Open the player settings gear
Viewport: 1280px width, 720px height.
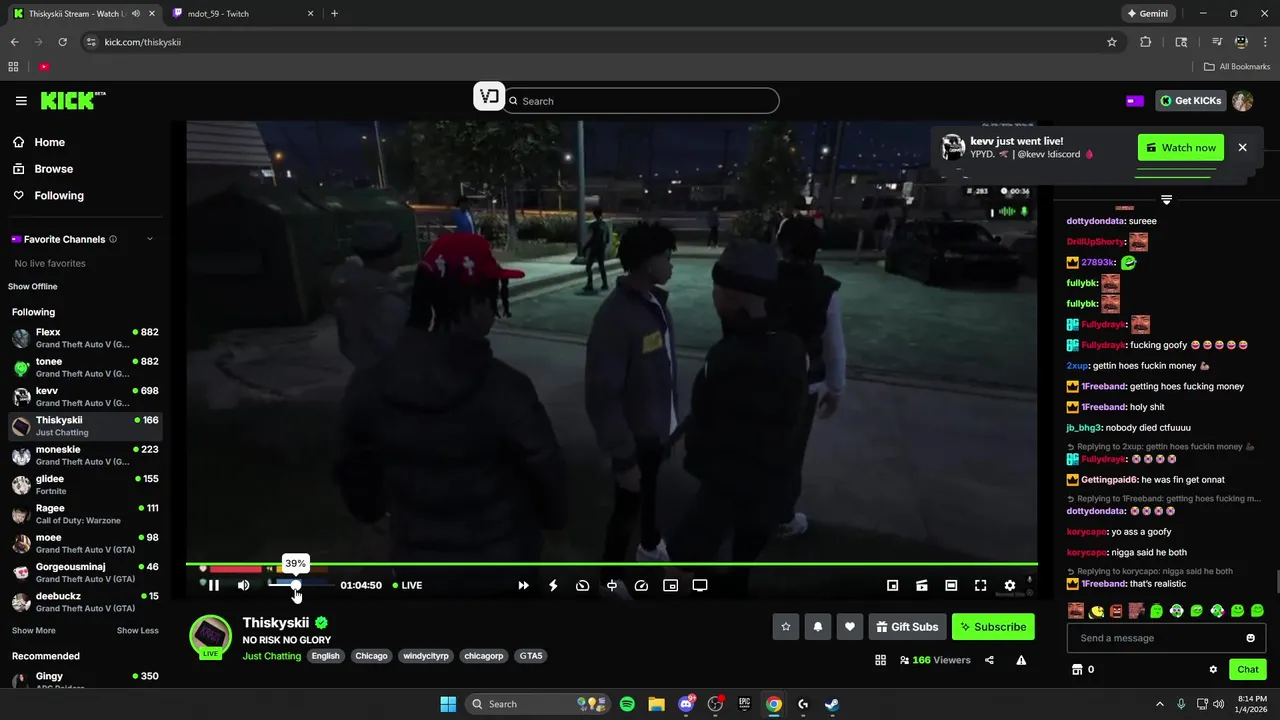[x=1010, y=585]
